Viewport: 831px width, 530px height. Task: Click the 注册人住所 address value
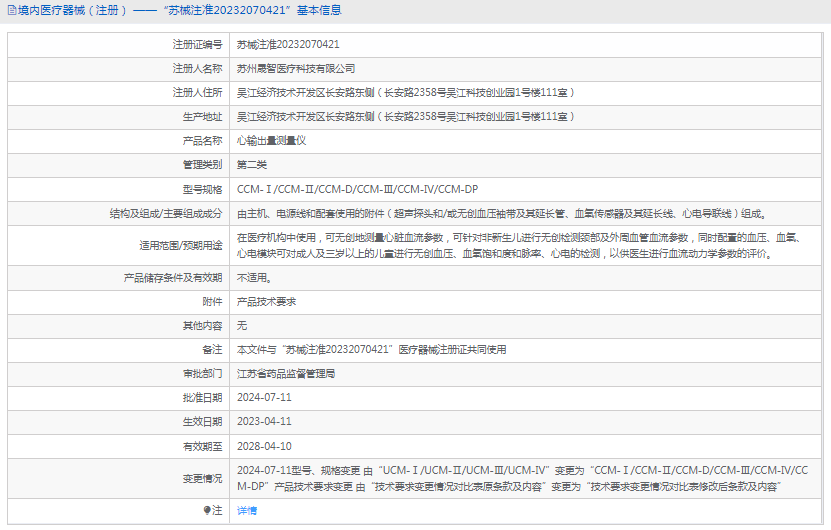pyautogui.click(x=406, y=93)
